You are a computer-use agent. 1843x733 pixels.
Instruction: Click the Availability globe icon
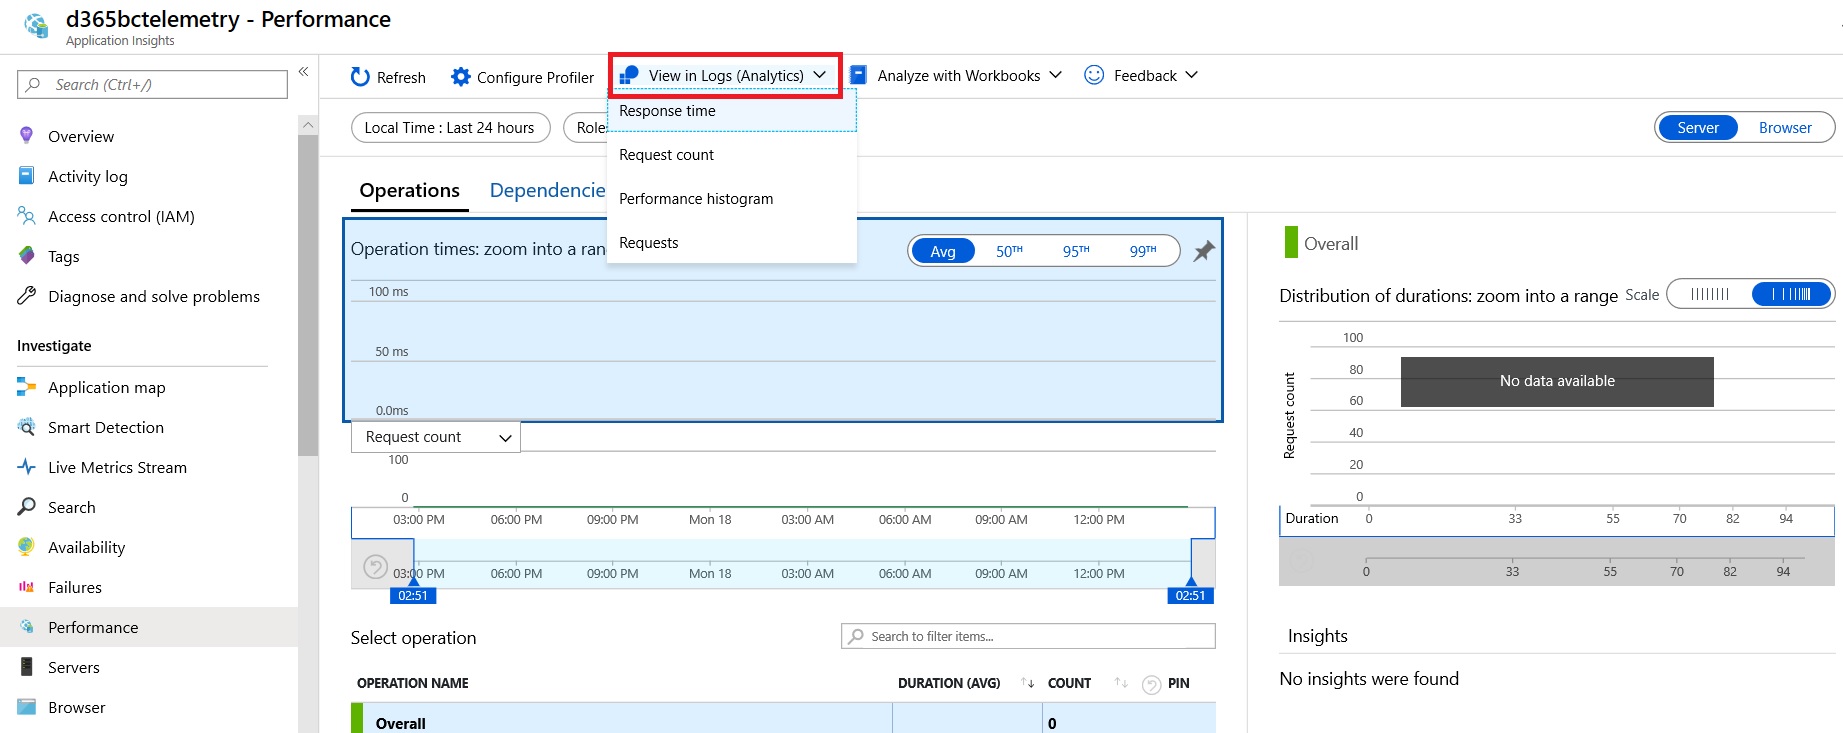26,547
